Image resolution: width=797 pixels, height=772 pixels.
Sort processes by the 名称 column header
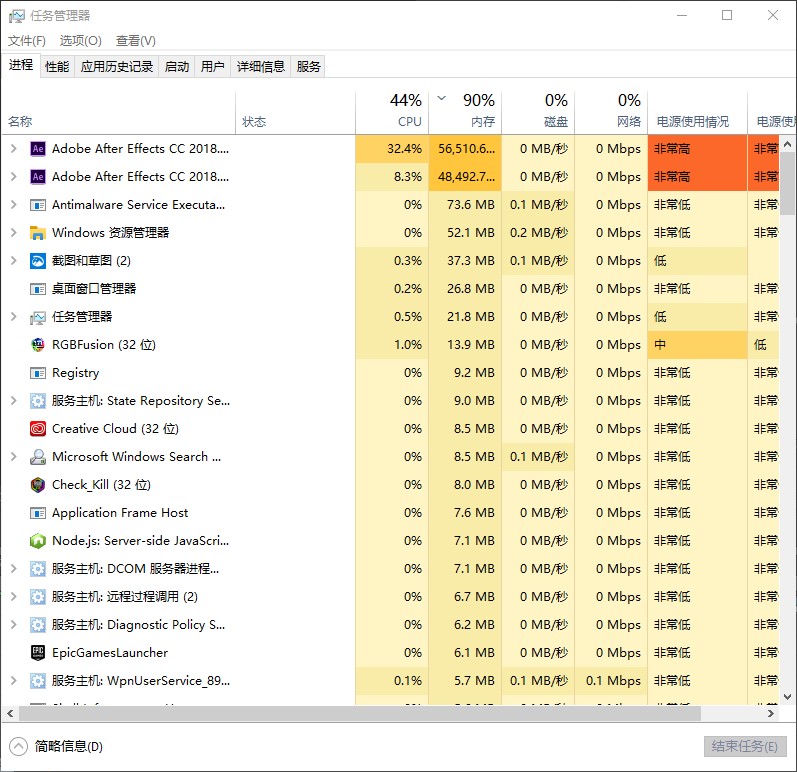[x=118, y=113]
